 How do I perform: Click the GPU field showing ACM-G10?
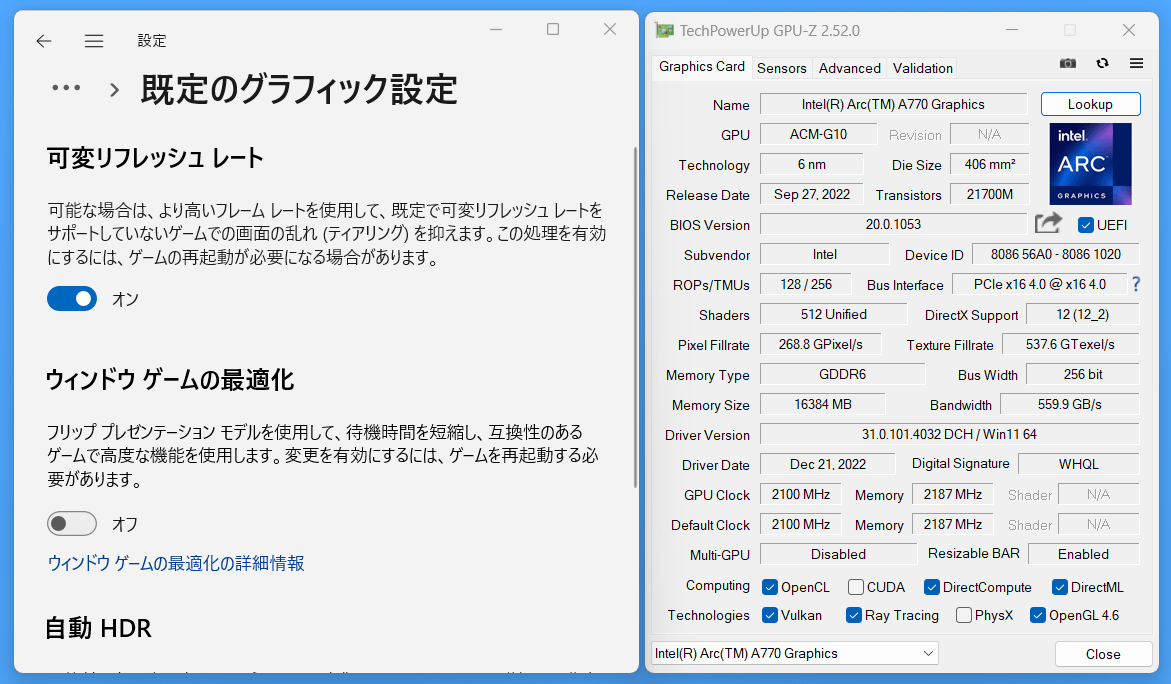819,134
